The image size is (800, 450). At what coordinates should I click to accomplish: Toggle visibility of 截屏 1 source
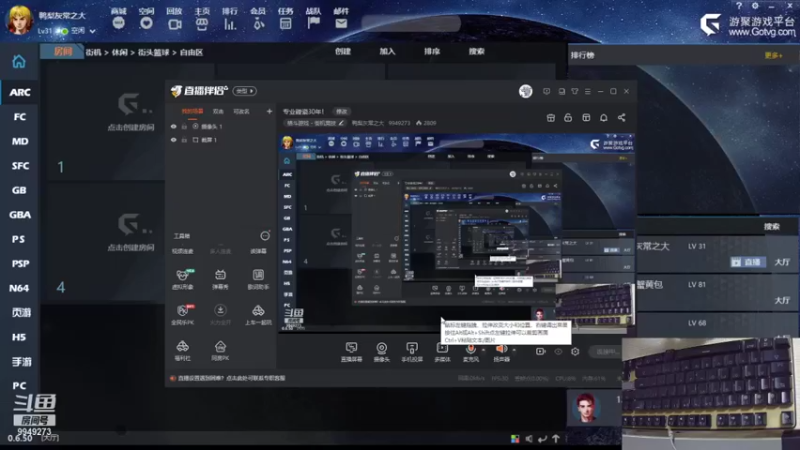click(x=173, y=140)
